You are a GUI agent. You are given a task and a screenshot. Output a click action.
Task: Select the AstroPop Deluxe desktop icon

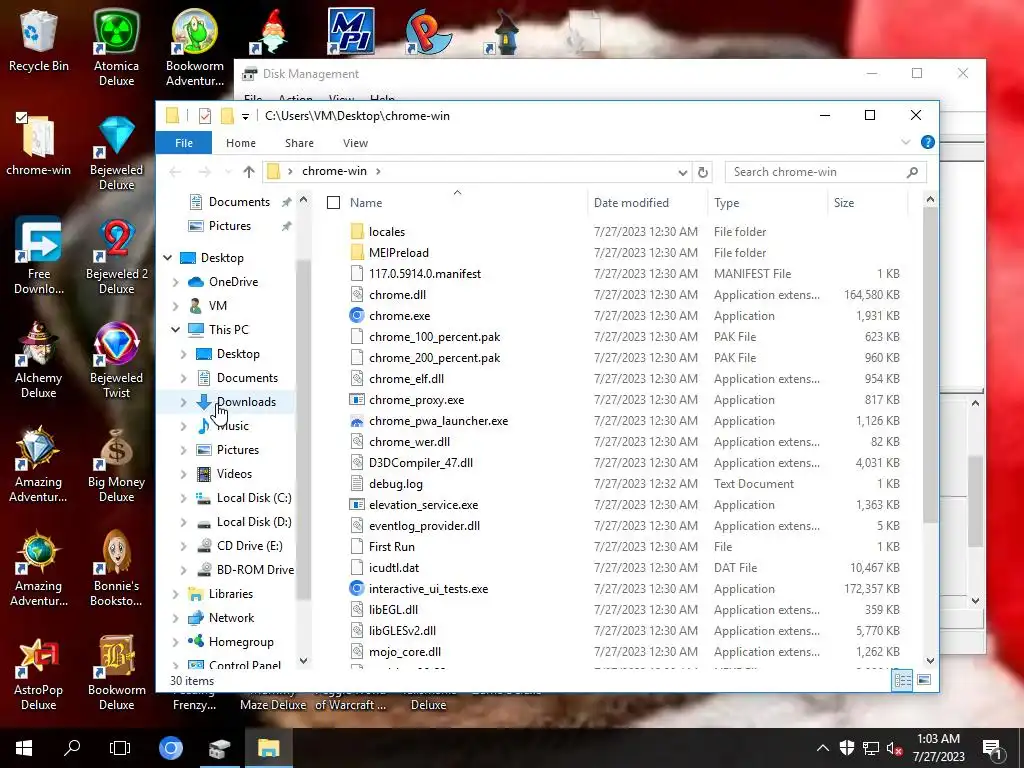click(x=39, y=671)
